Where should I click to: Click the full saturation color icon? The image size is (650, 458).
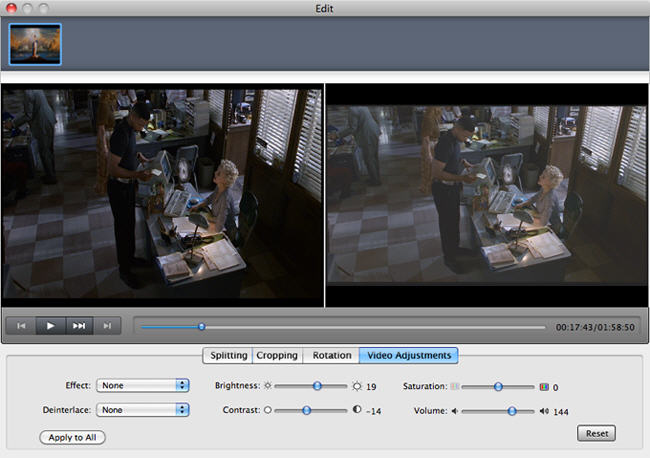coord(544,387)
